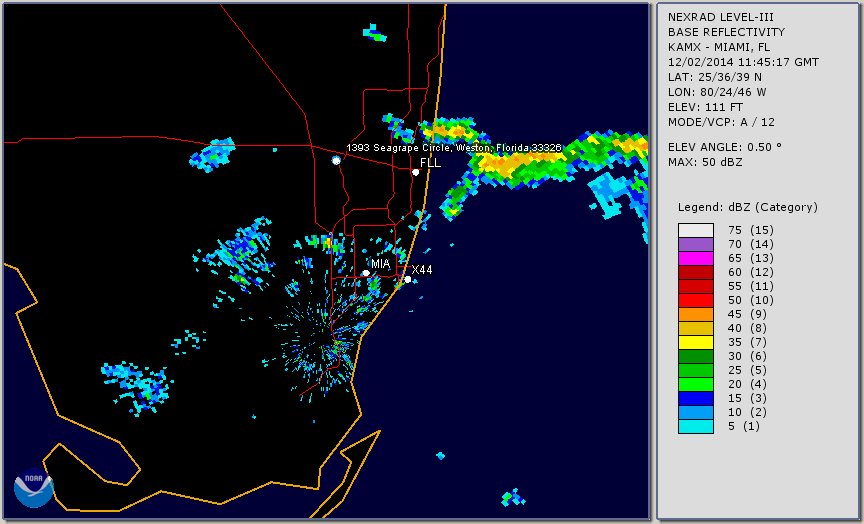Click the blue 15 dBZ legend swatch
864x524 pixels.
[x=696, y=398]
